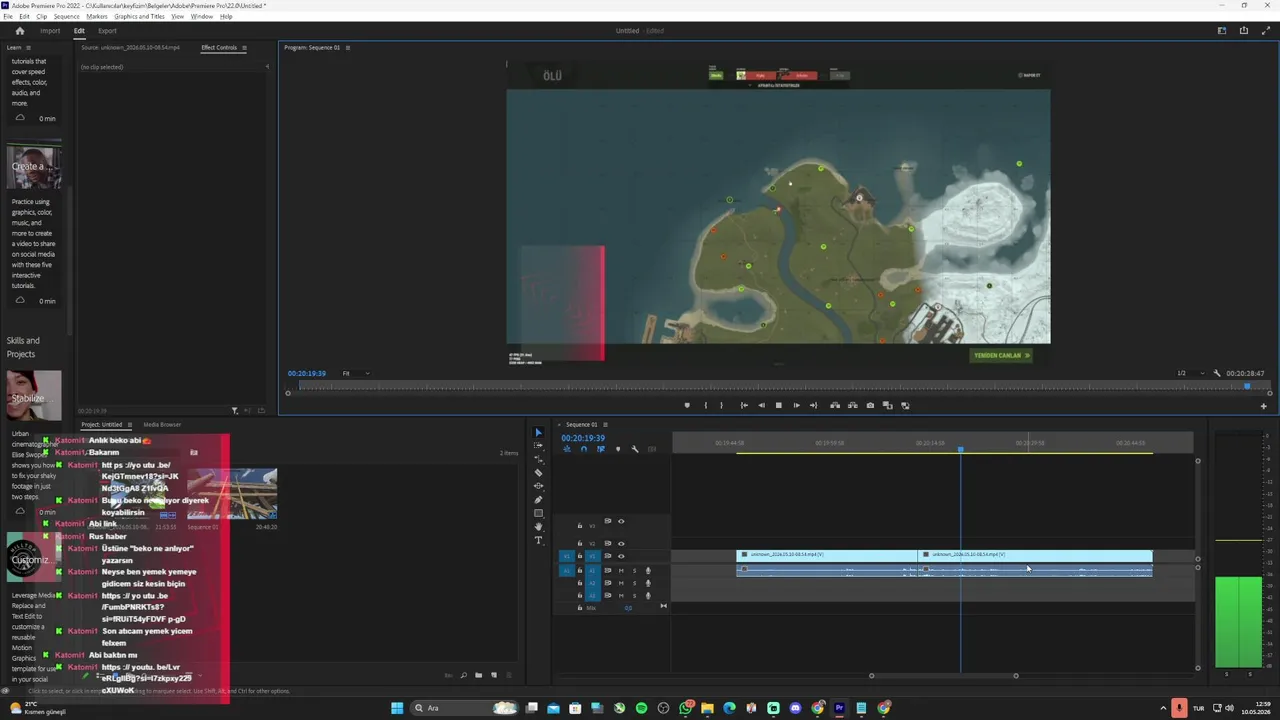The width and height of the screenshot is (1280, 720).
Task: Mute audio track A1
Action: coord(621,571)
